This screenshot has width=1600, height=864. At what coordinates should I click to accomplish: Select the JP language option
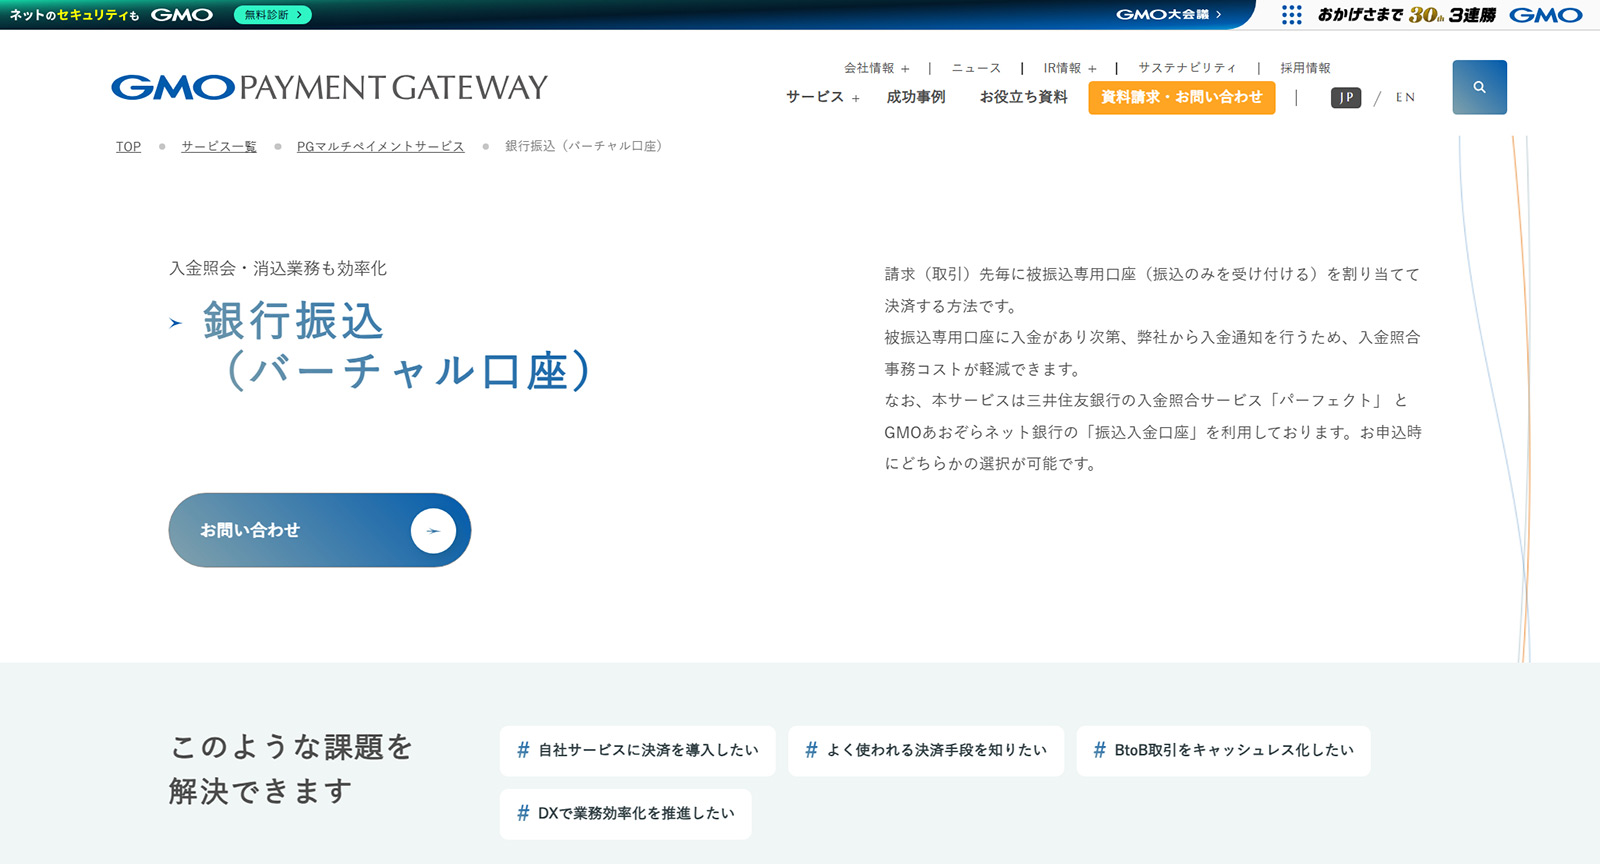1346,97
